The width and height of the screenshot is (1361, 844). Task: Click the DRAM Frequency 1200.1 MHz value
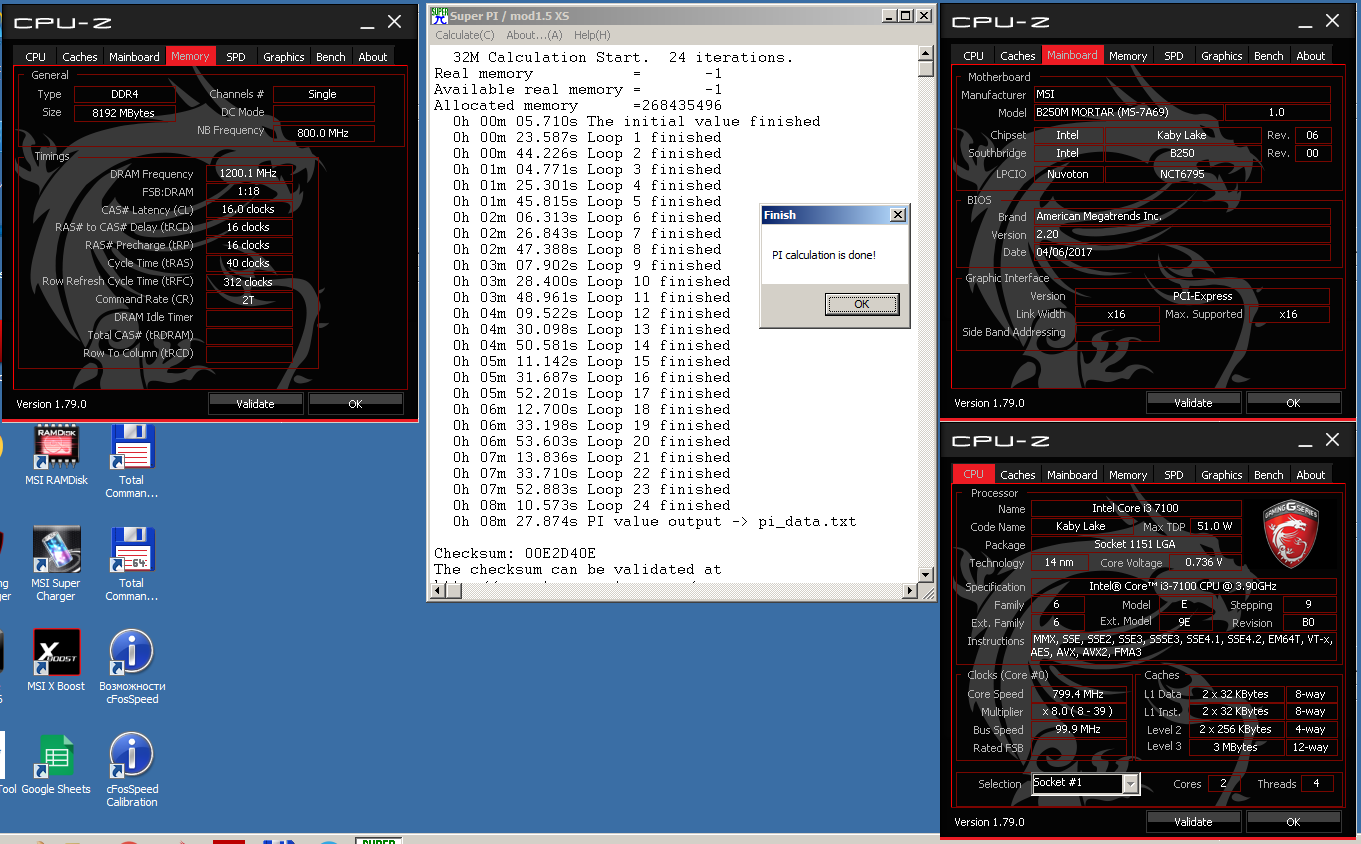click(x=249, y=174)
